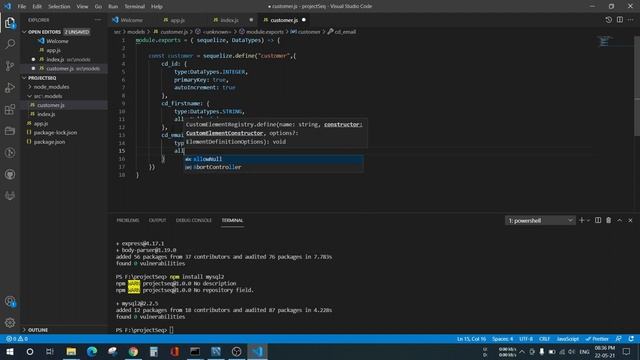Open Microsoft Edge from the taskbar

point(92,351)
